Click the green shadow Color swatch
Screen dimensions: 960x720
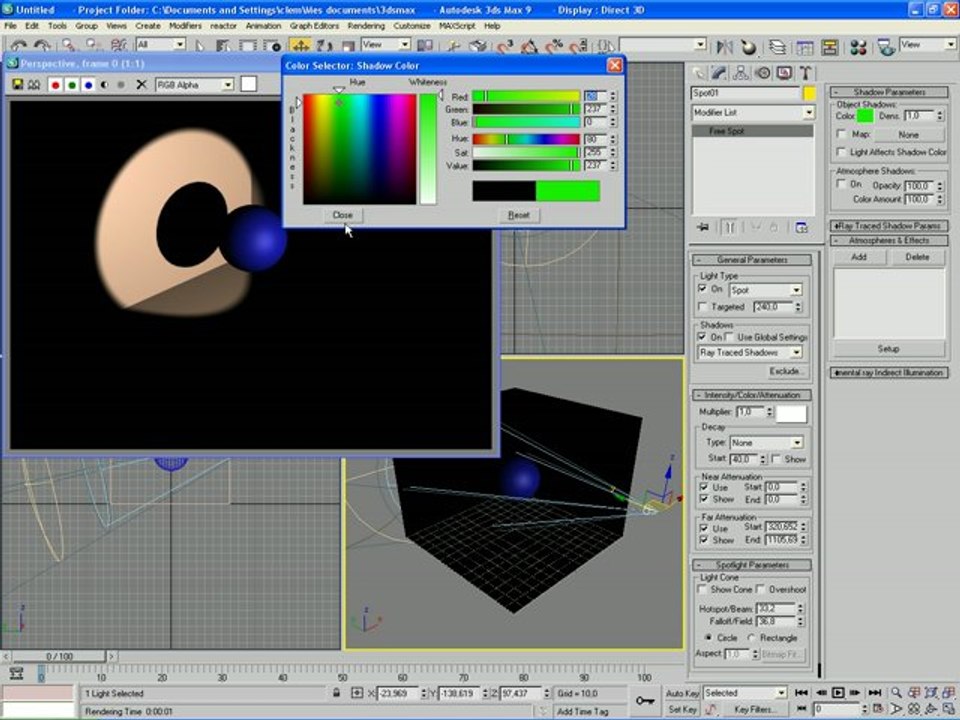(x=864, y=116)
